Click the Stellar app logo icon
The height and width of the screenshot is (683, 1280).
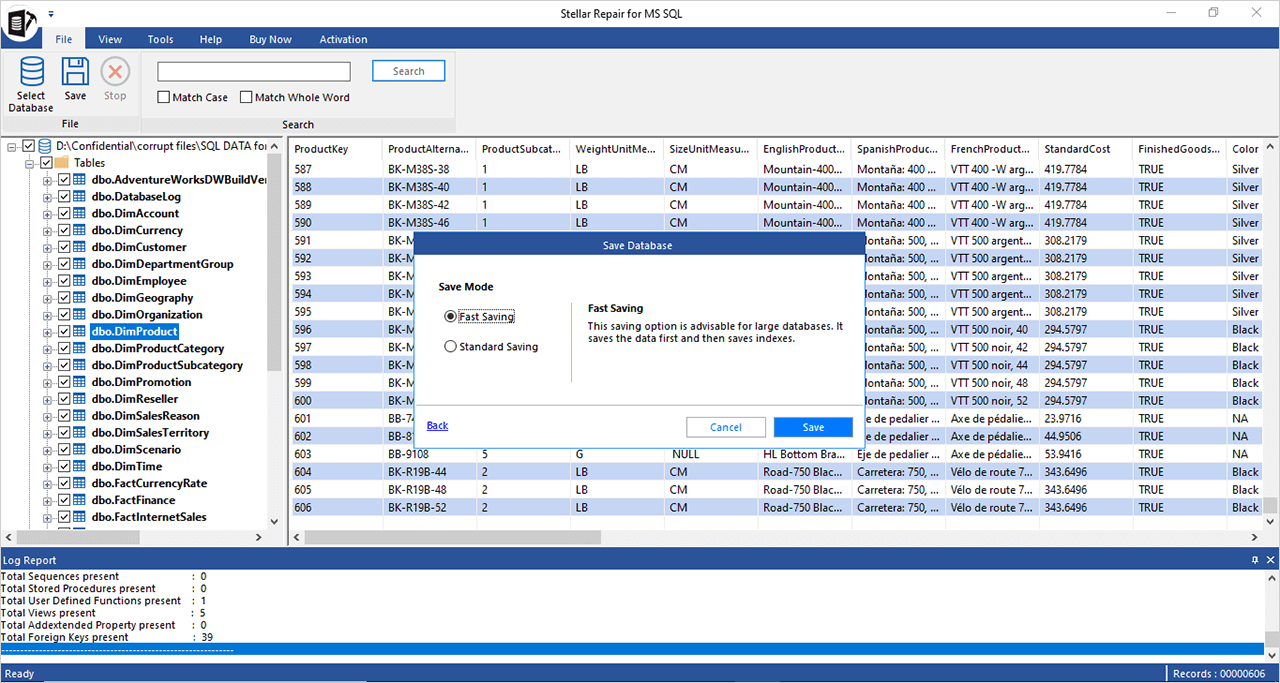click(x=20, y=25)
